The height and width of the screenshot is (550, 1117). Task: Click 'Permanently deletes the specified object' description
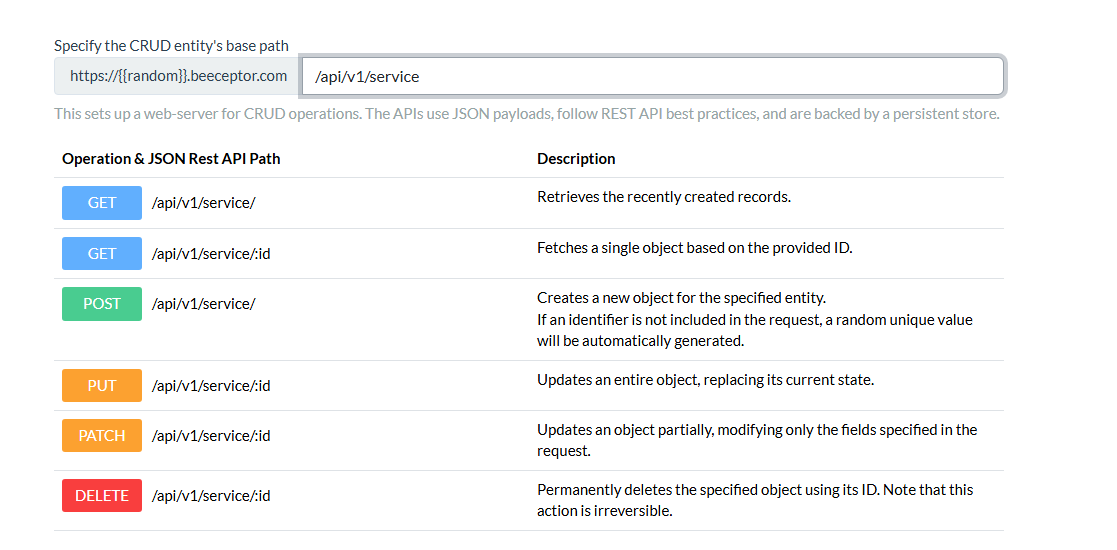(755, 500)
